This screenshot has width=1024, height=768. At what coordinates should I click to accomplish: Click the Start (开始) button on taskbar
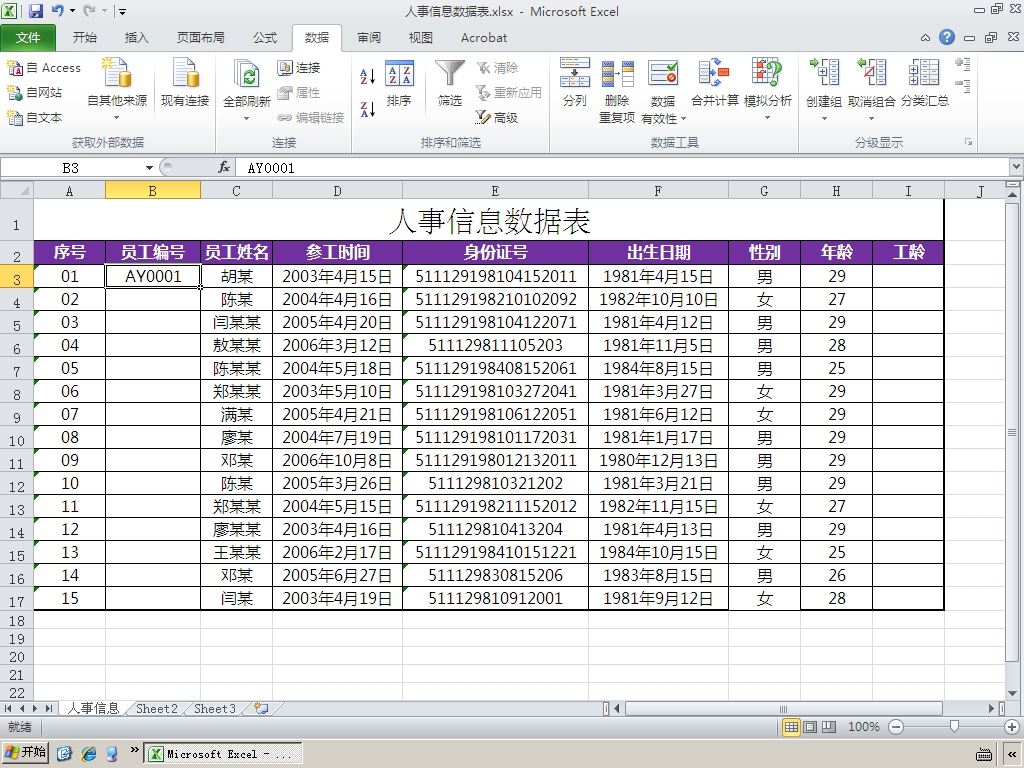(x=25, y=753)
